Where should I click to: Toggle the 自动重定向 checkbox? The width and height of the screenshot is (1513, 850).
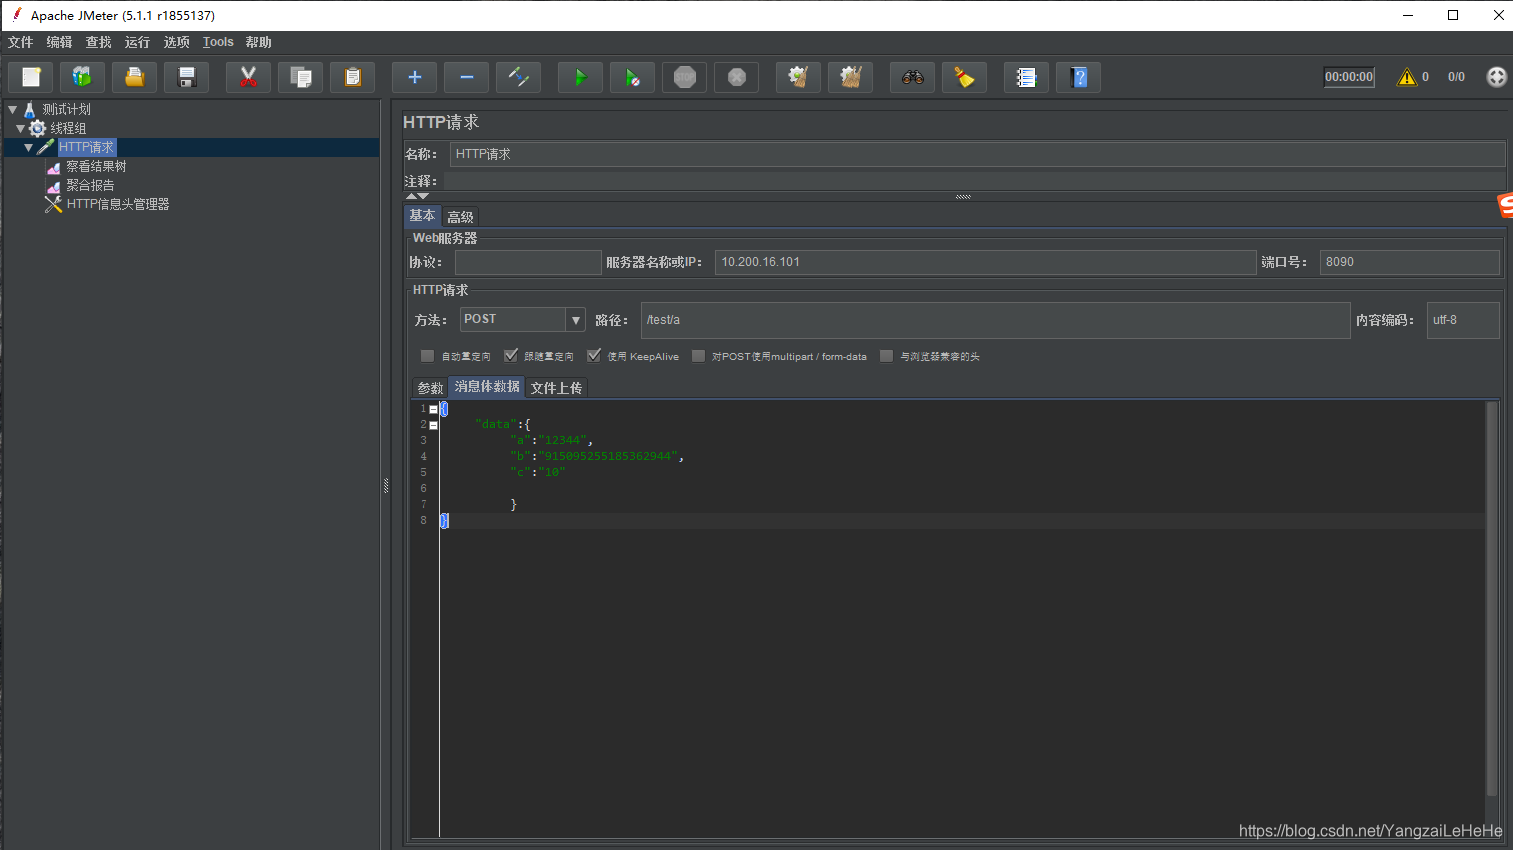[427, 356]
